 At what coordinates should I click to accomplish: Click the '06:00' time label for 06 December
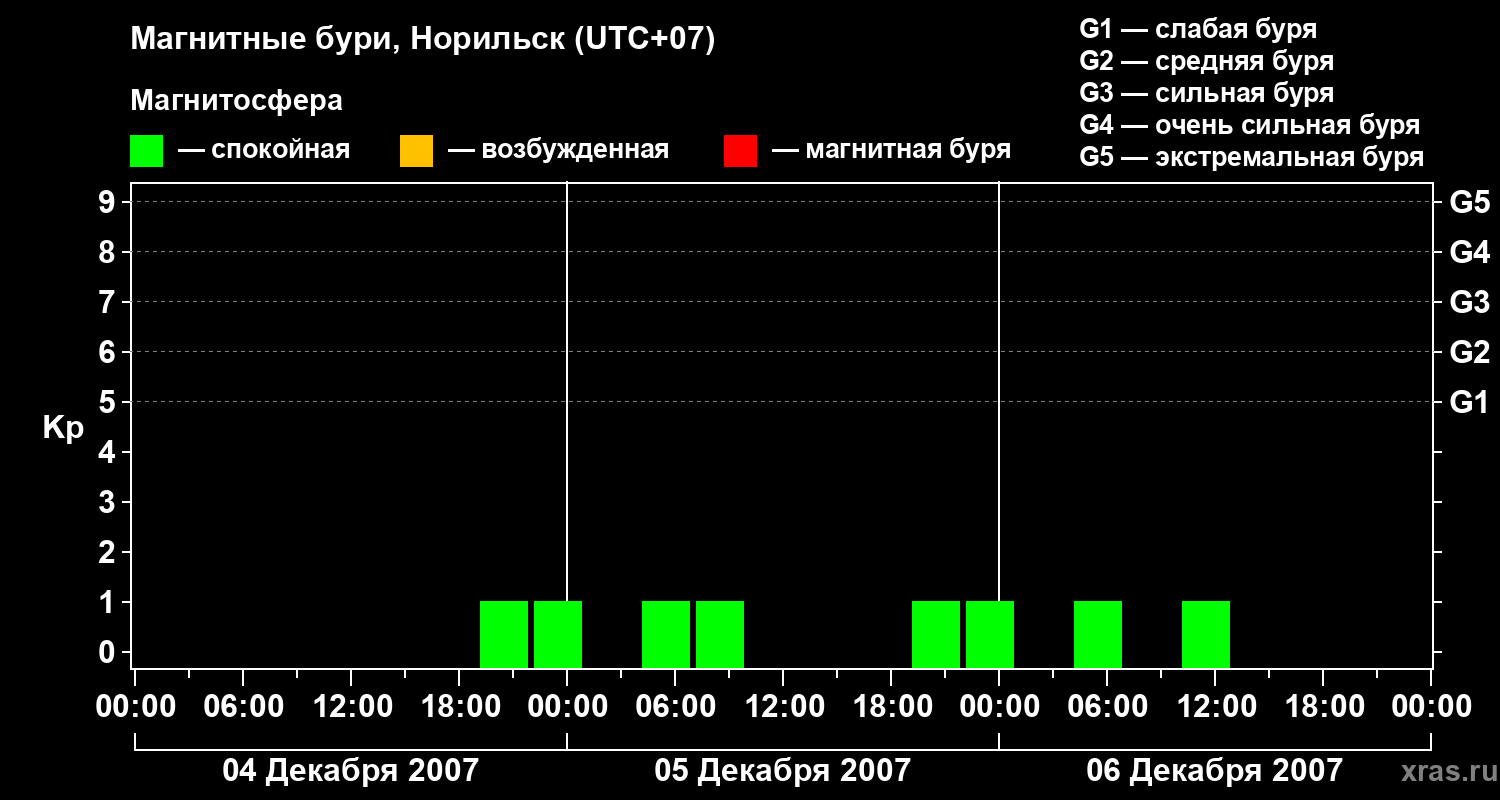coord(1107,706)
